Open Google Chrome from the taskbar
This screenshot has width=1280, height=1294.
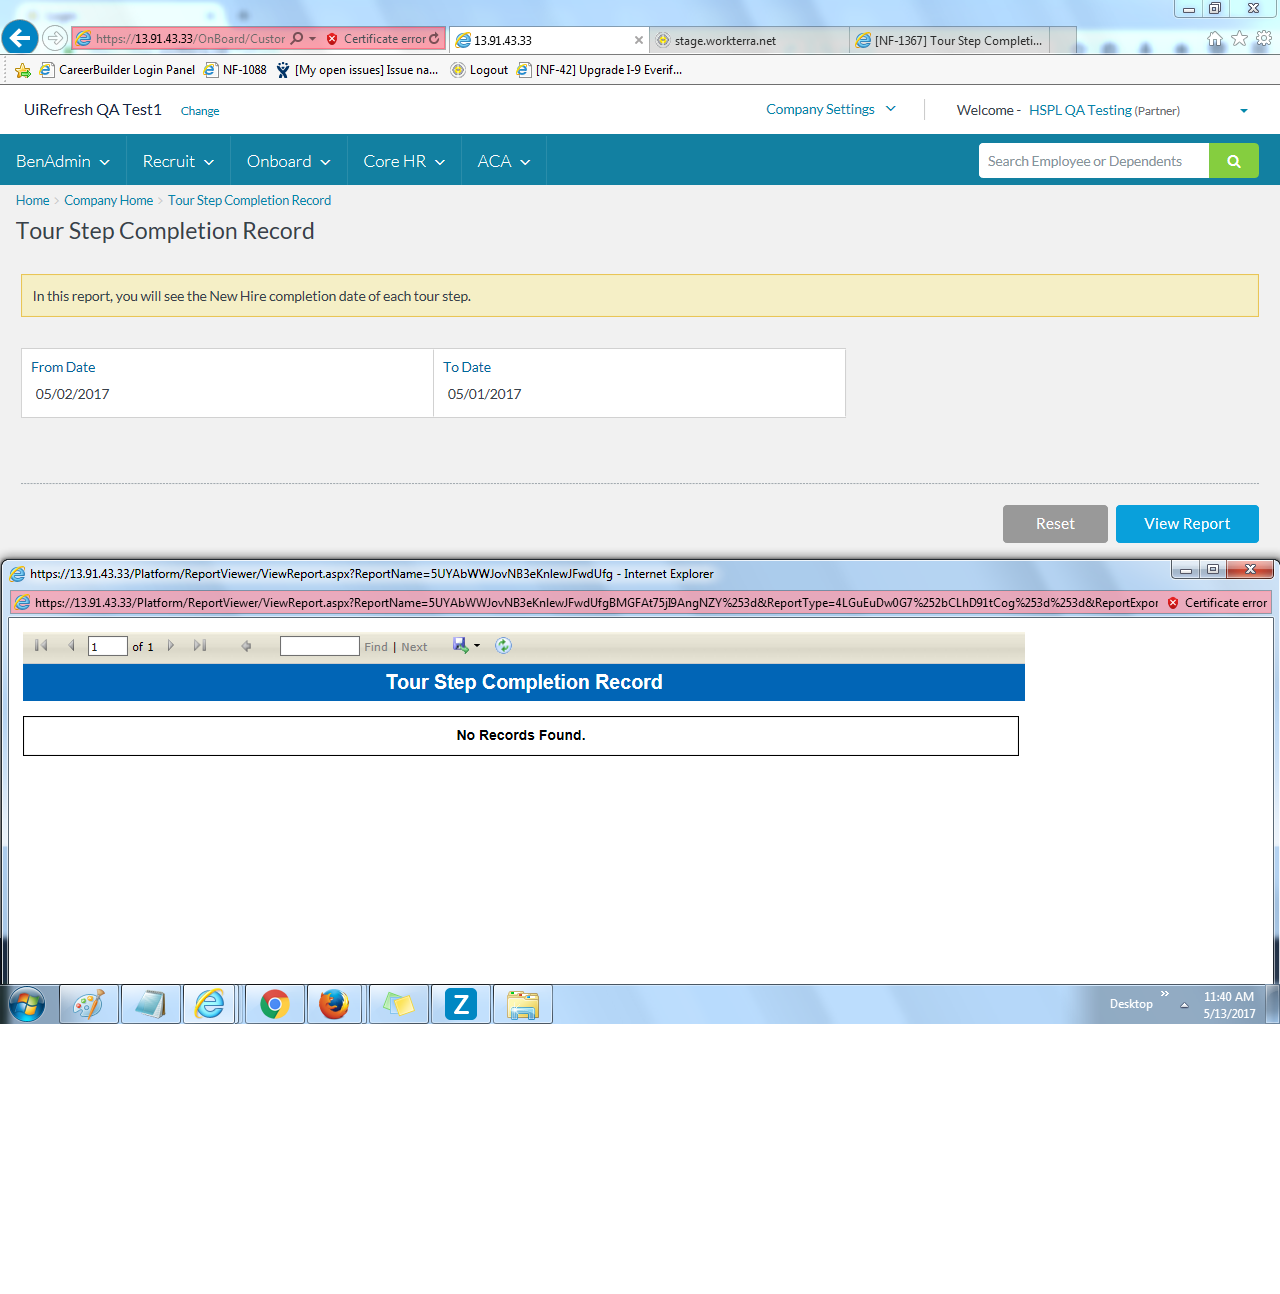(274, 1004)
